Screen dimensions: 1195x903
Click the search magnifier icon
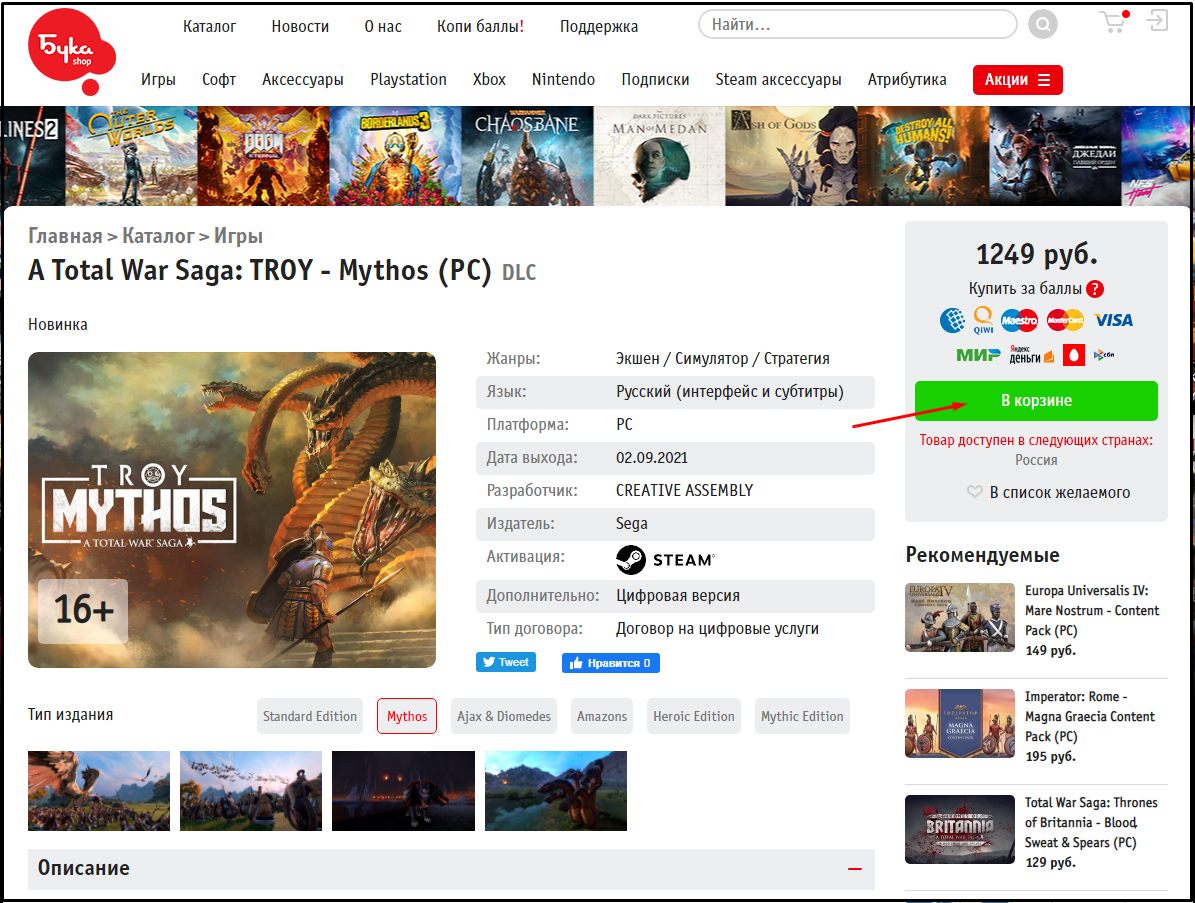tap(1043, 24)
